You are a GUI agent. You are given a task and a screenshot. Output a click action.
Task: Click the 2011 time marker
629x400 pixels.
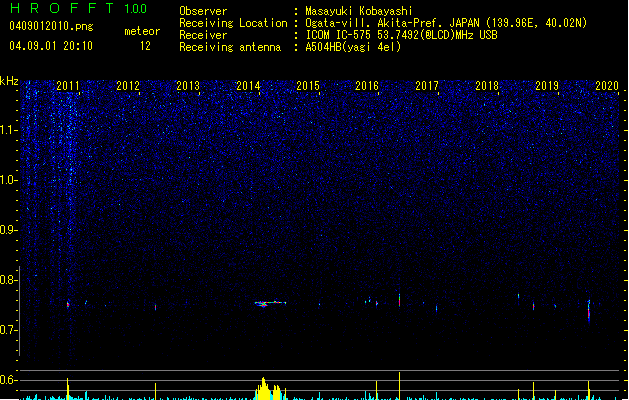coord(68,86)
